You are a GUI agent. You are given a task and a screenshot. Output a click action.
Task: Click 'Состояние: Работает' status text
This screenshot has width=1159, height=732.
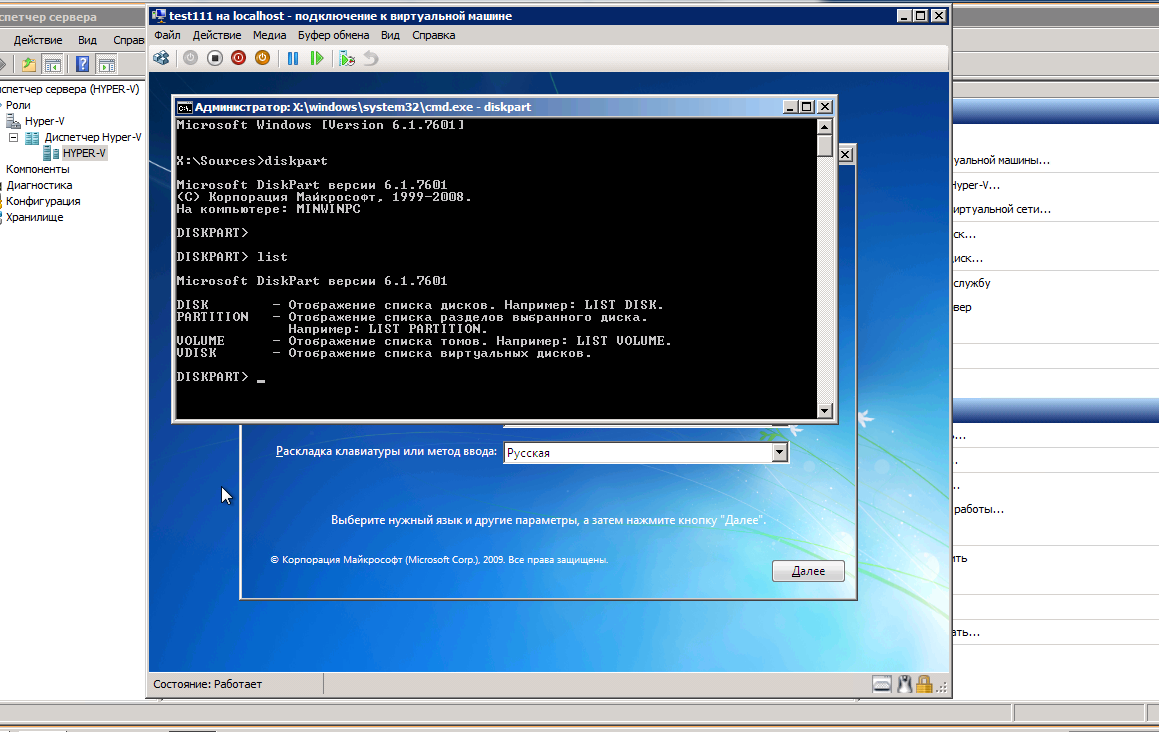click(x=208, y=684)
